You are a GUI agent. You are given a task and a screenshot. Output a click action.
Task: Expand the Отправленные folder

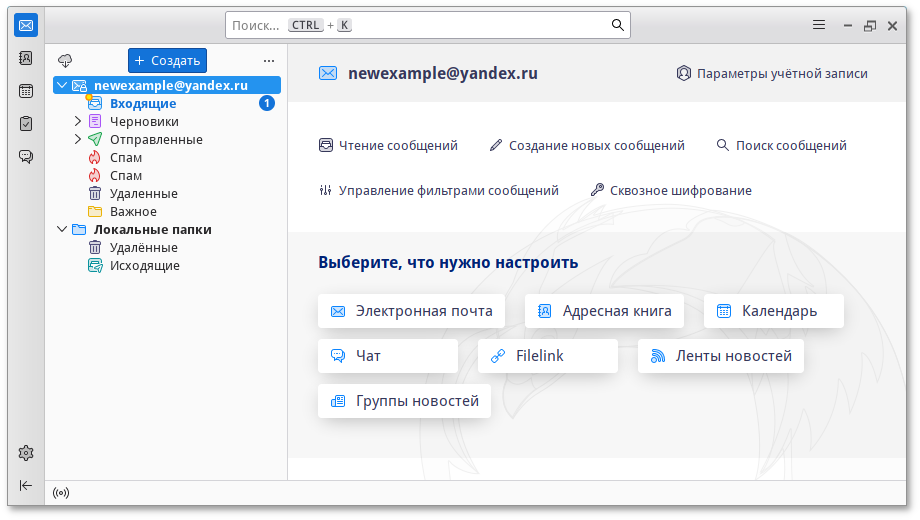pos(77,140)
